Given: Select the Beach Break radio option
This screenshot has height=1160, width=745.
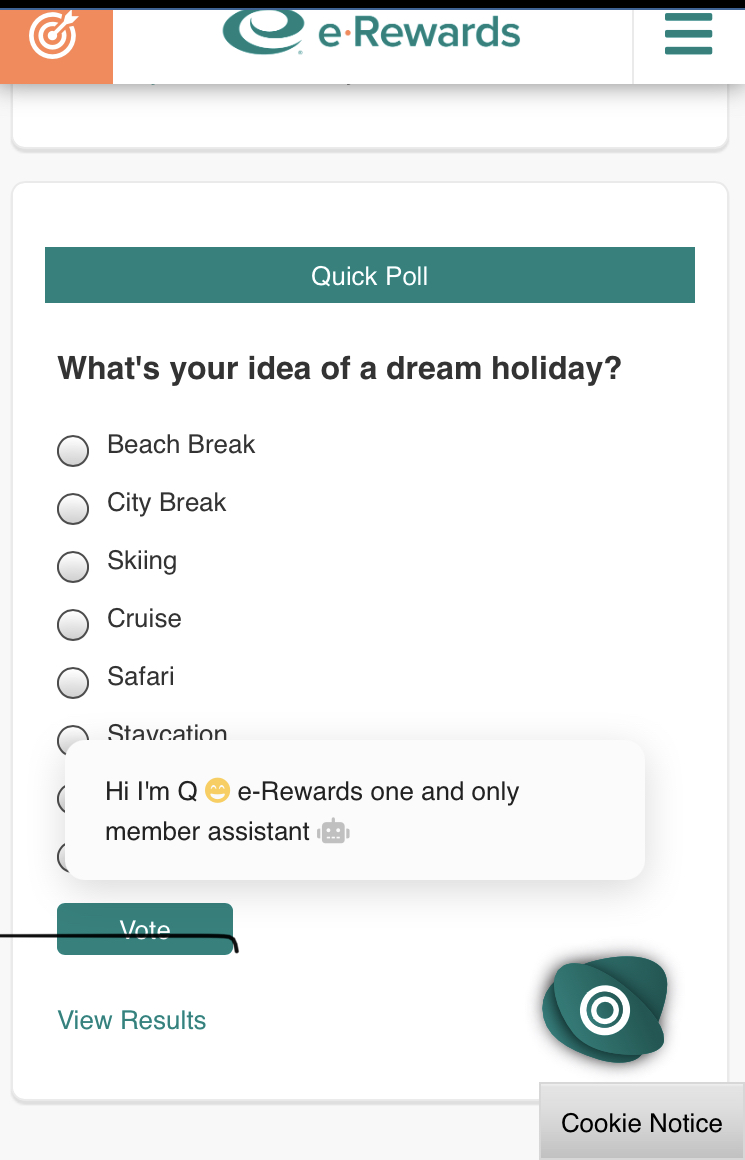Looking at the screenshot, I should tap(73, 450).
